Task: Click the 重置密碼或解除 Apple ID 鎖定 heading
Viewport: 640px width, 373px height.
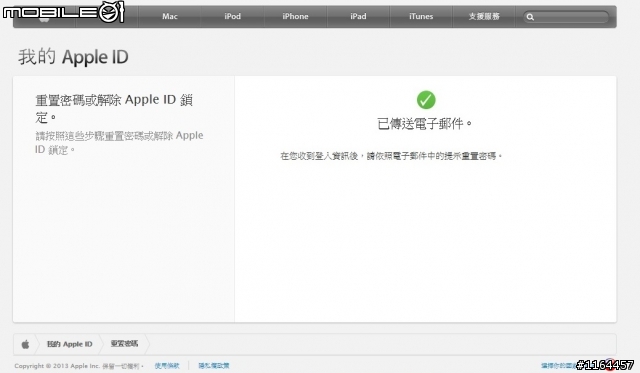Action: pyautogui.click(x=114, y=108)
